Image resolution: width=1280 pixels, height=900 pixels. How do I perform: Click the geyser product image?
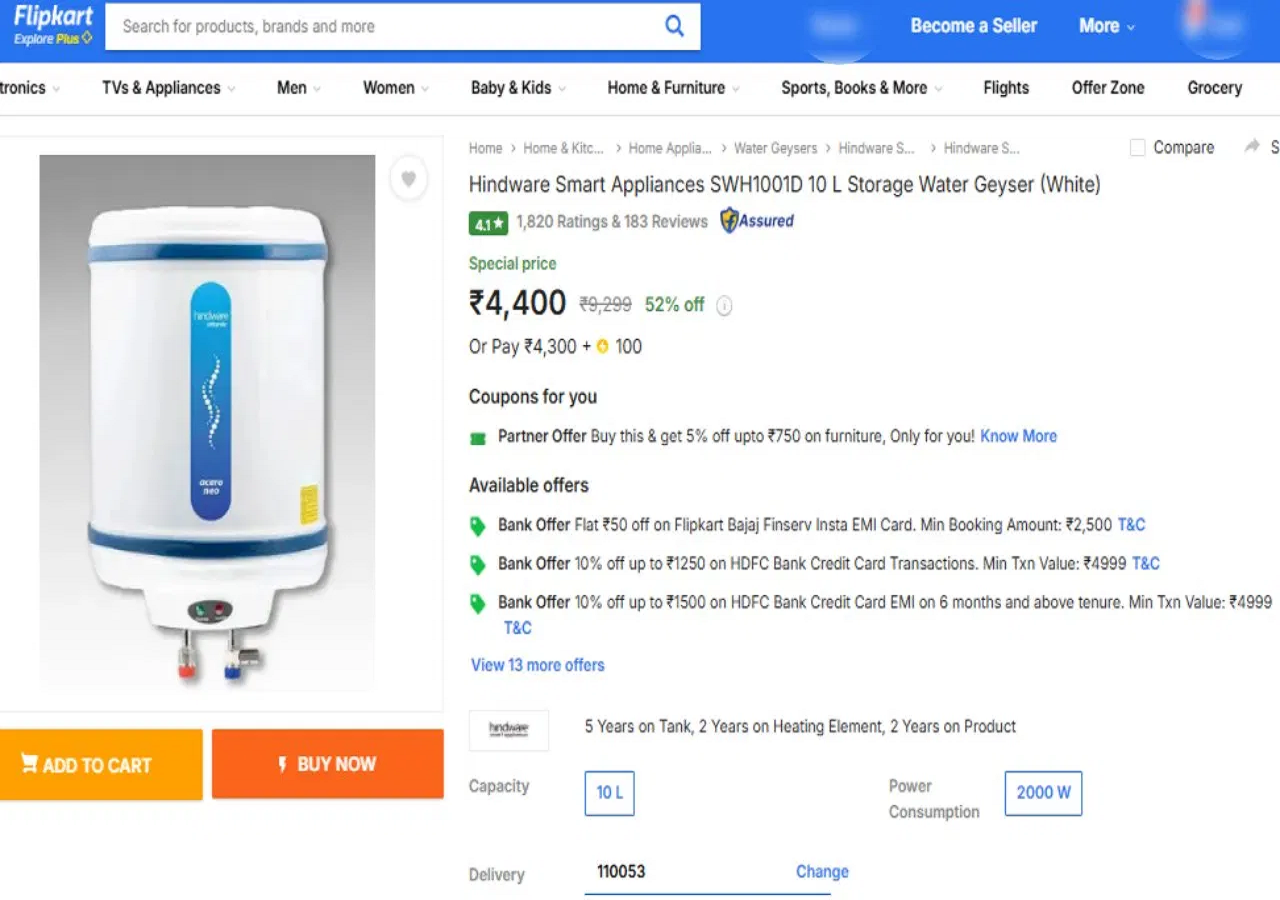(208, 424)
